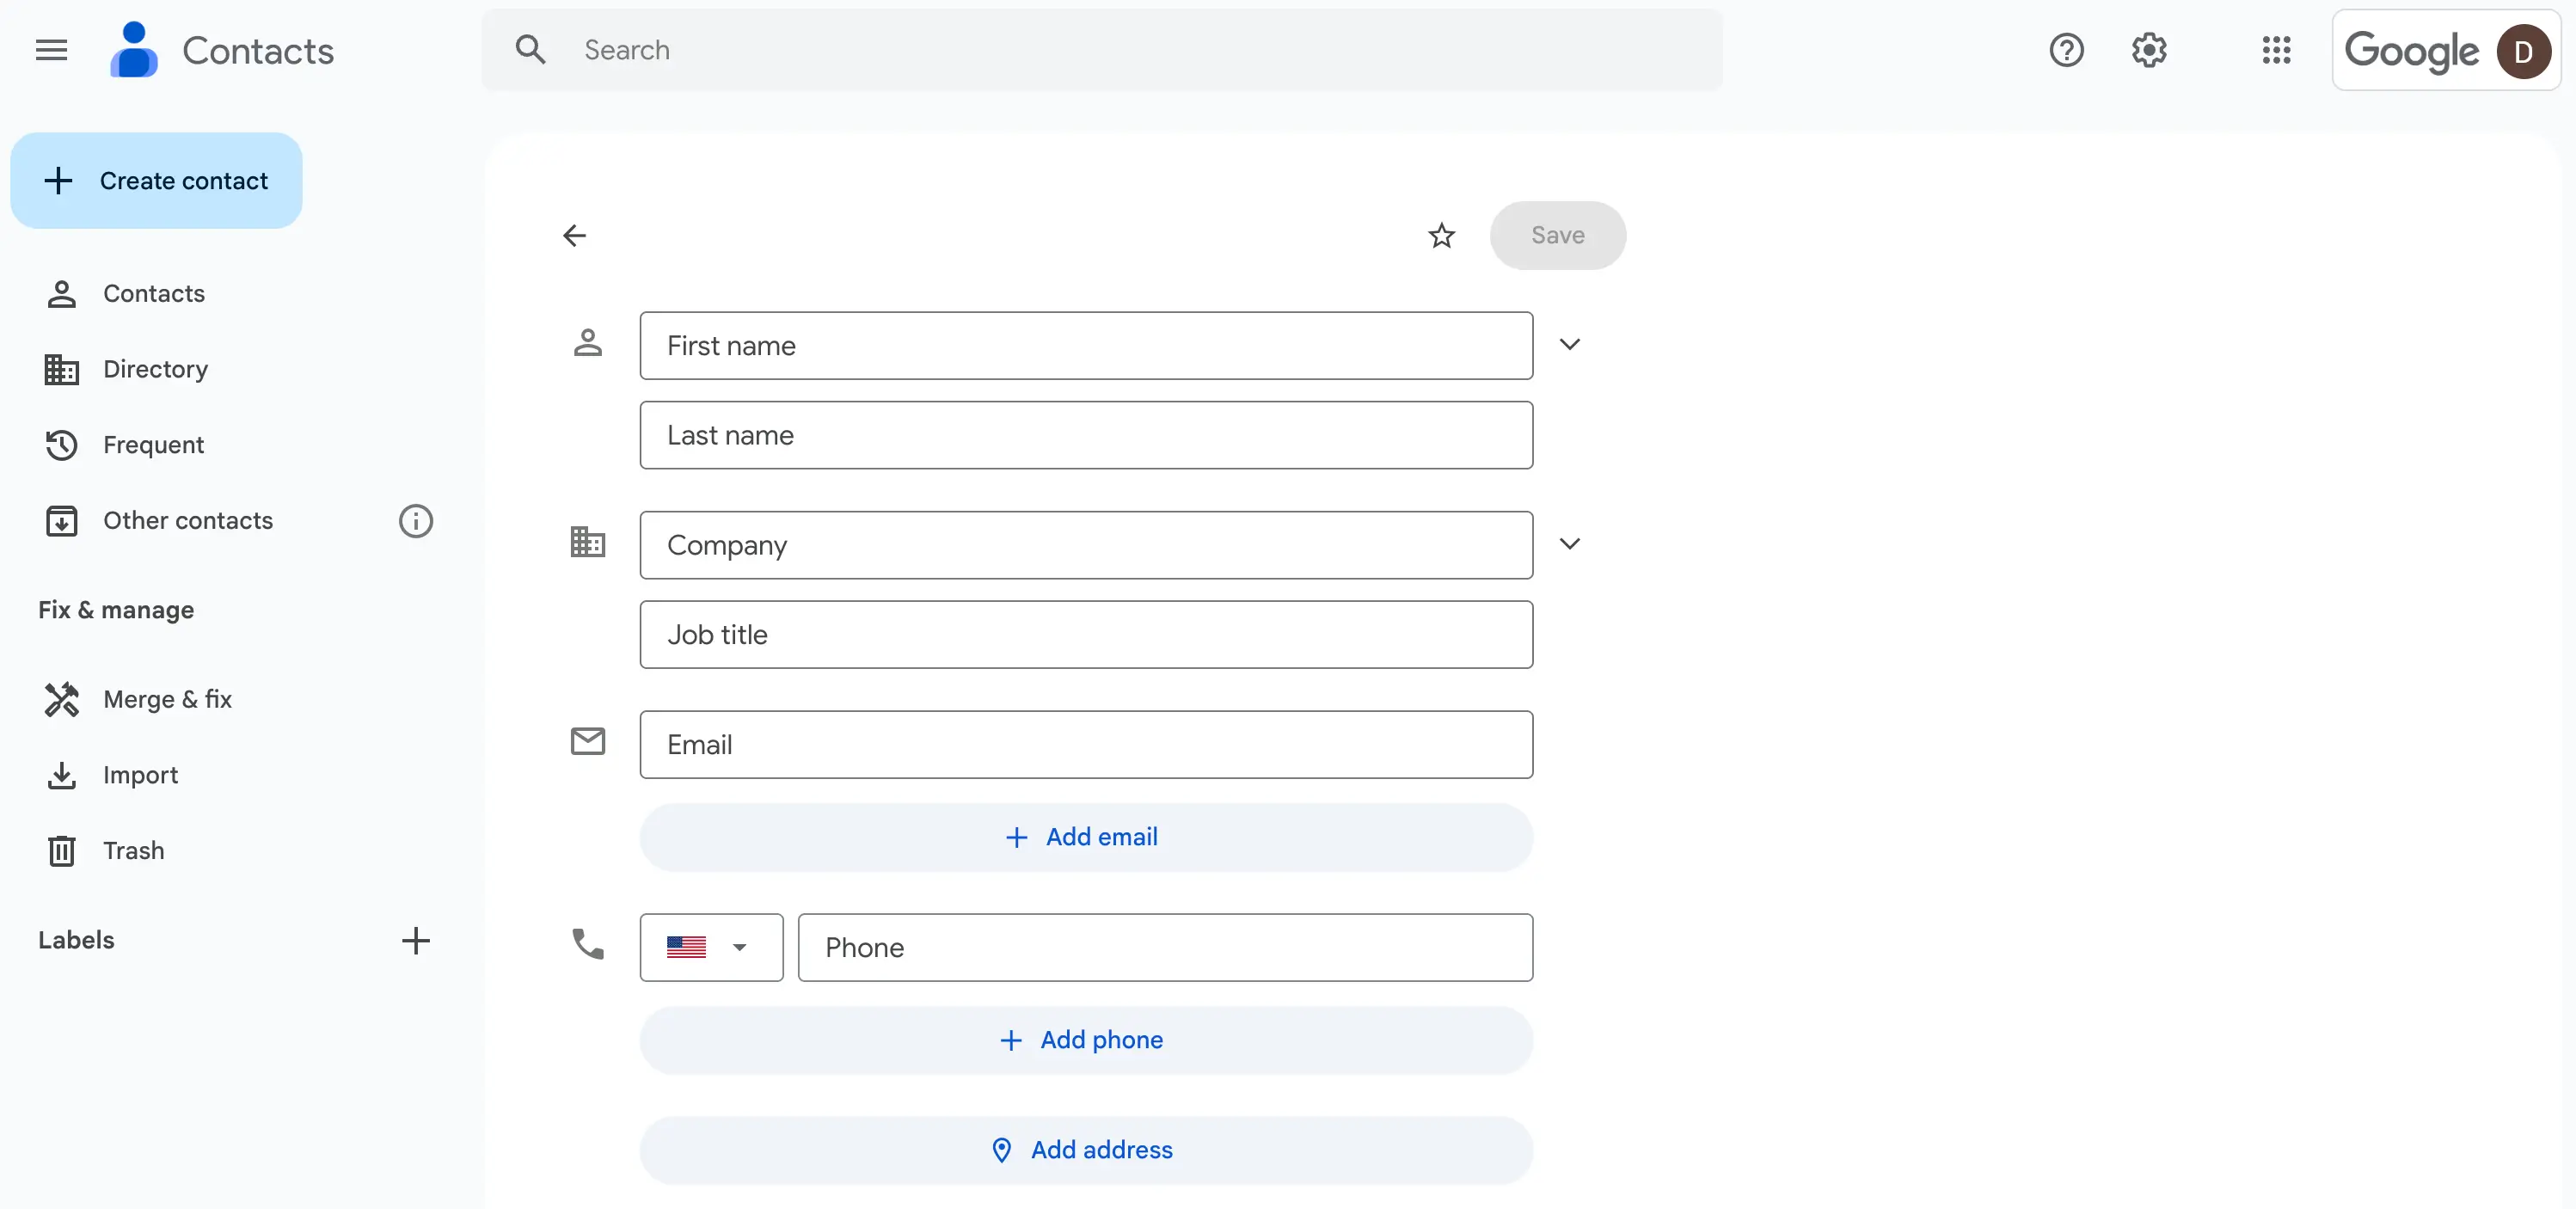
Task: Click the Other contacts info icon
Action: (x=414, y=521)
